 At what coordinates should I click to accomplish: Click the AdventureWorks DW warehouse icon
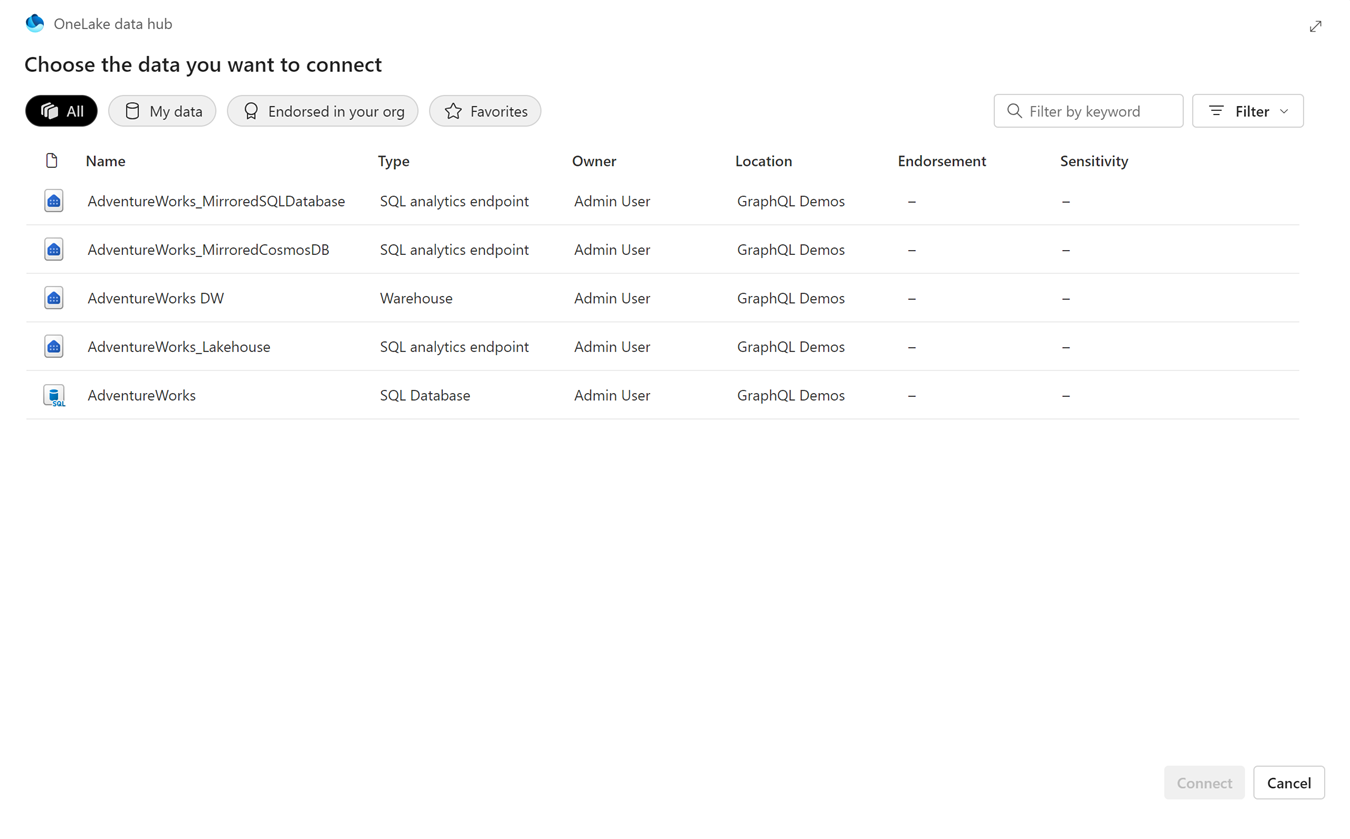(x=54, y=298)
